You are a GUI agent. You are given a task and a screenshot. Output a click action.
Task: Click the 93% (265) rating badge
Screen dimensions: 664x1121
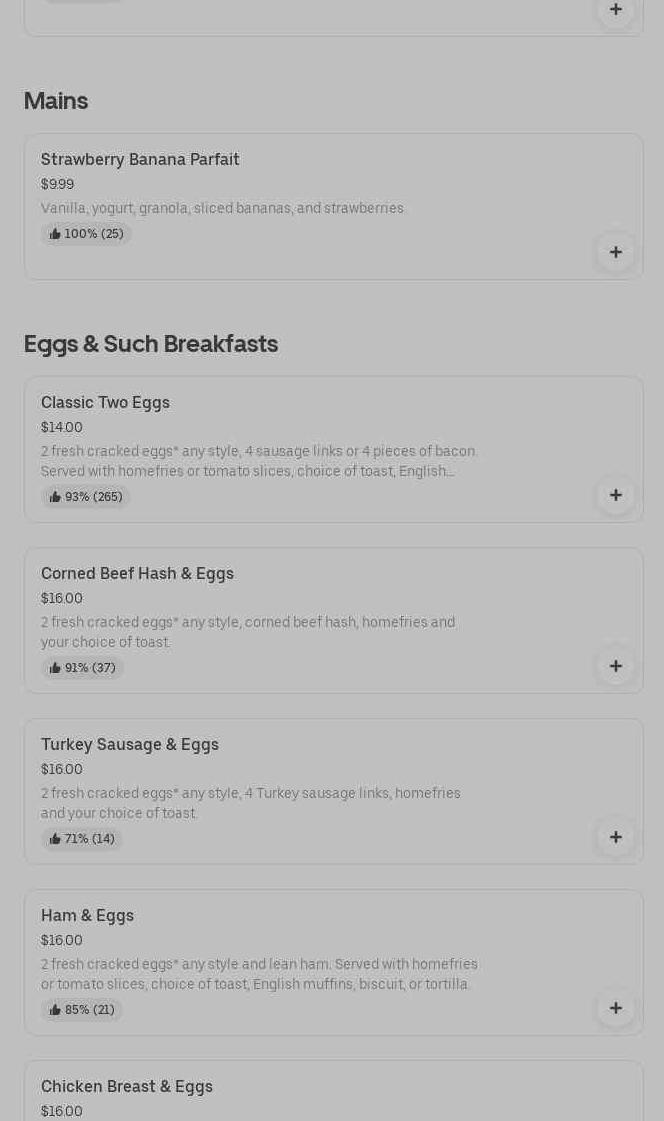coord(86,497)
